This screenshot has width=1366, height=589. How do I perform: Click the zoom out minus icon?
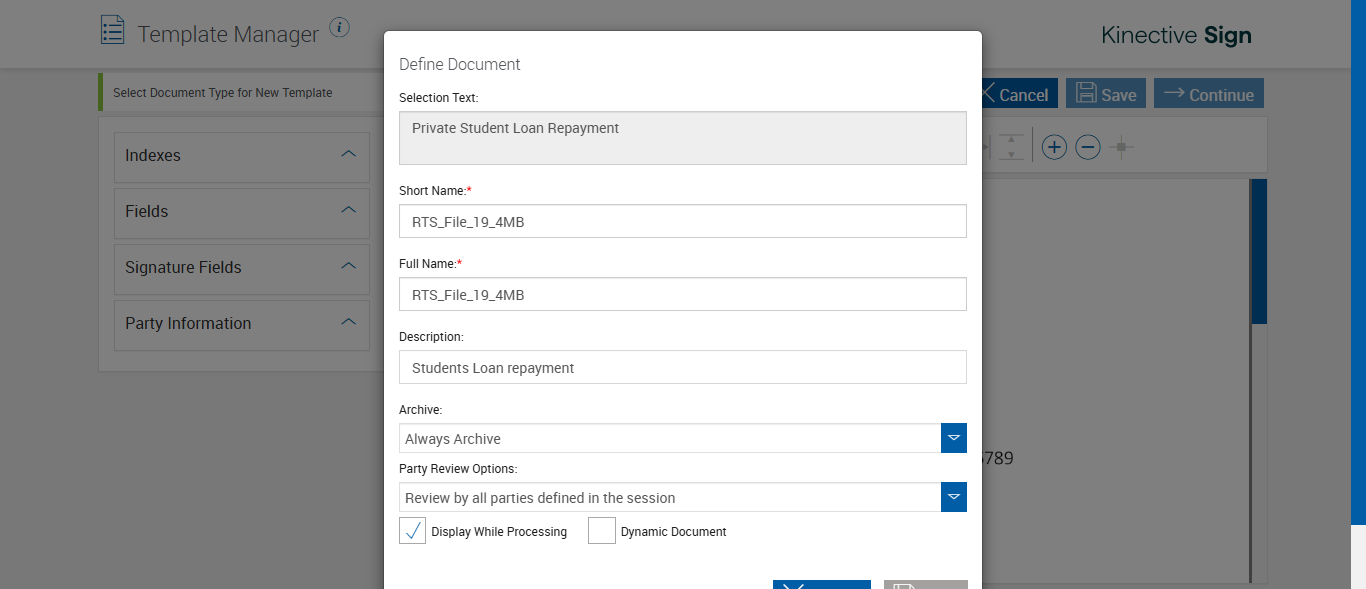click(x=1087, y=148)
